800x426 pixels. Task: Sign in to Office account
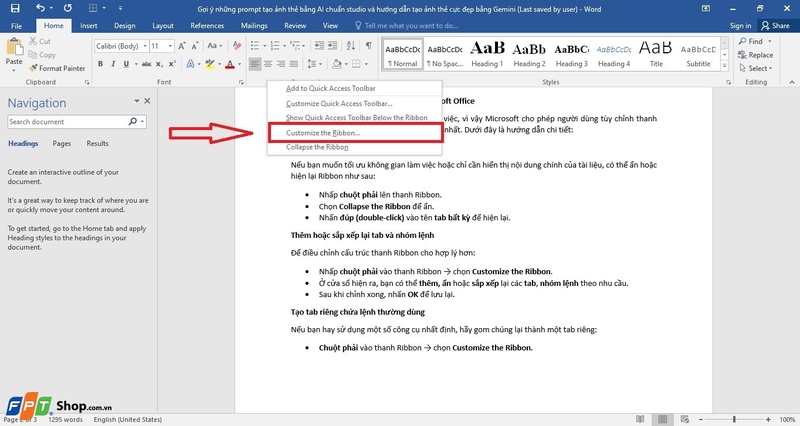click(740, 26)
